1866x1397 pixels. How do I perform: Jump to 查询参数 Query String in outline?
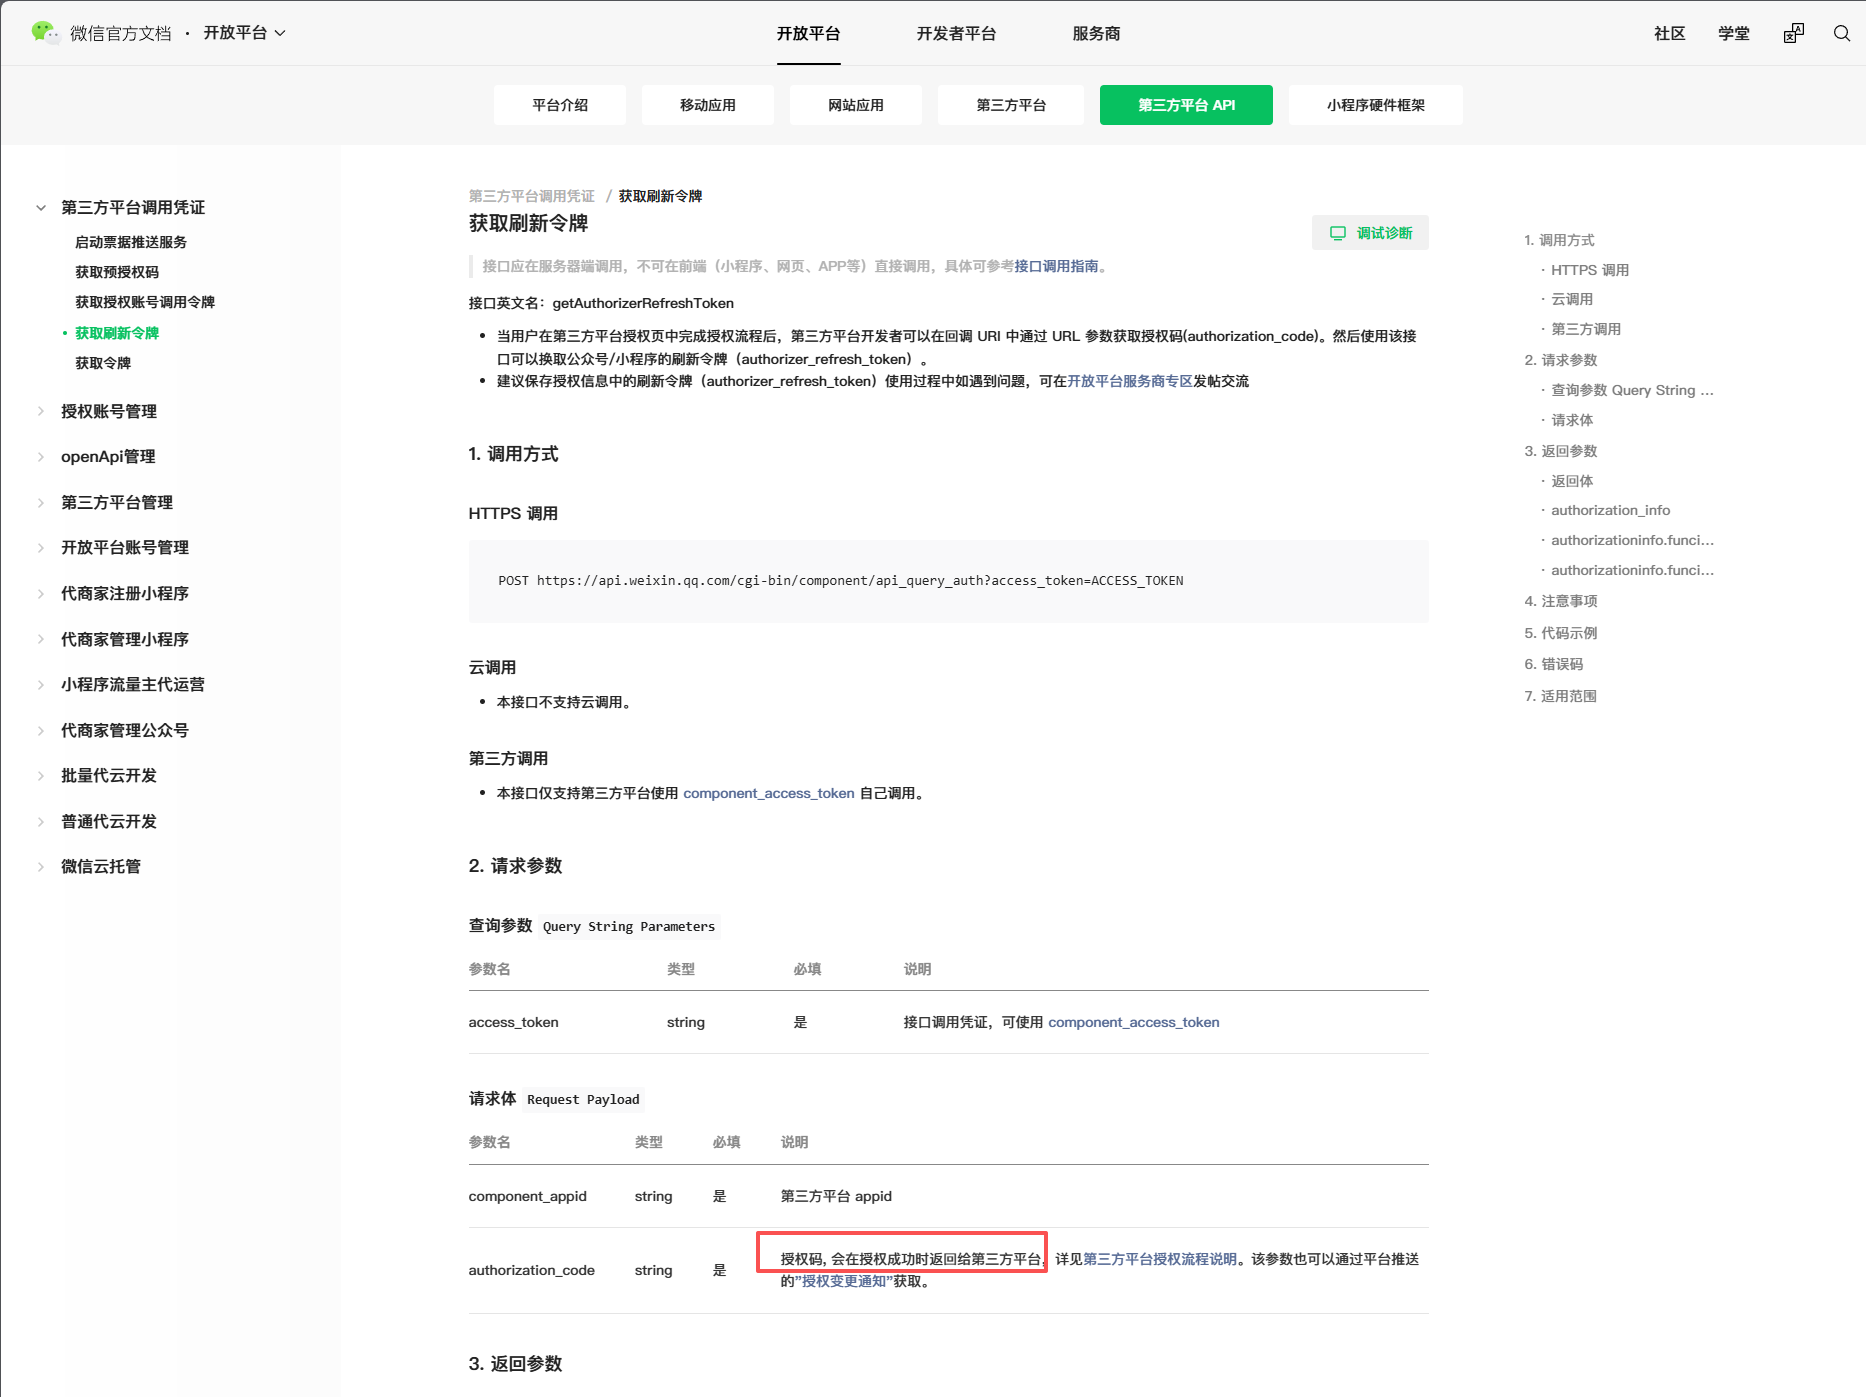[x=1632, y=390]
